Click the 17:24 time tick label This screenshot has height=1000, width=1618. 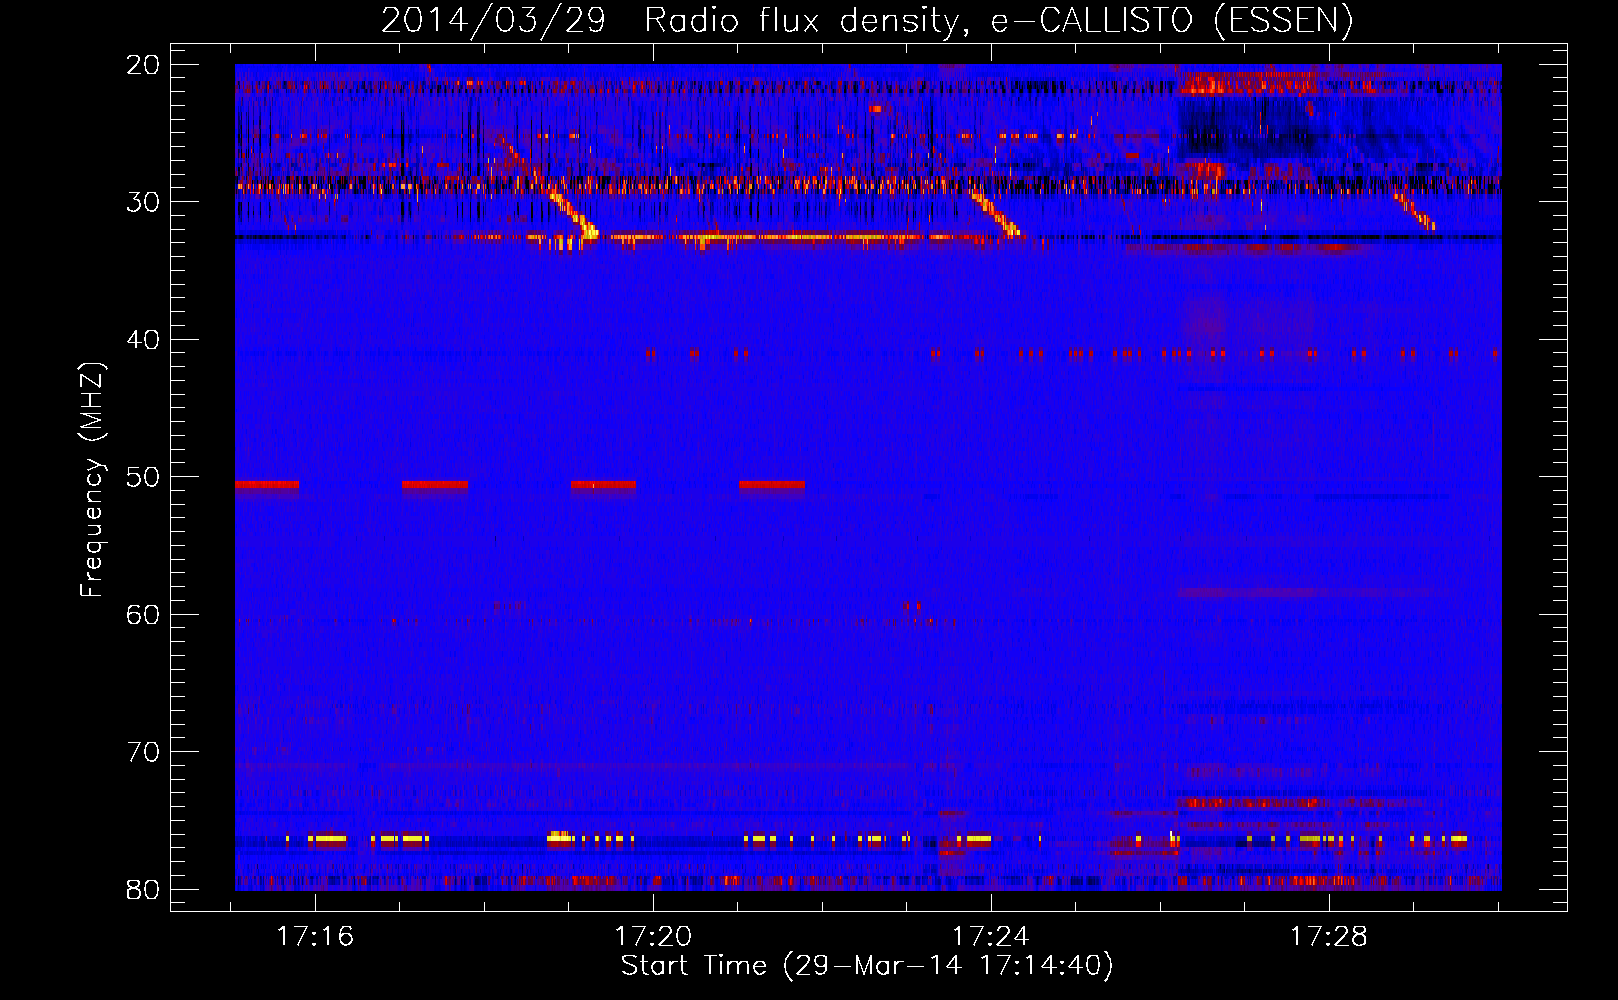click(991, 936)
